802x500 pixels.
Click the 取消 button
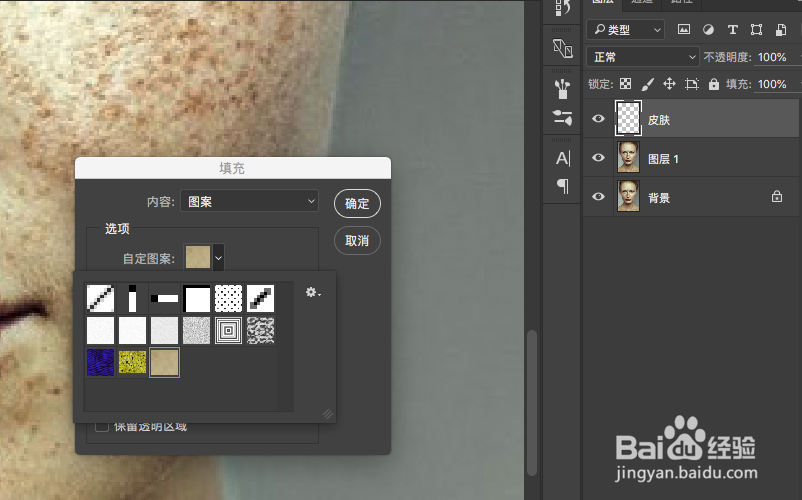[x=357, y=240]
